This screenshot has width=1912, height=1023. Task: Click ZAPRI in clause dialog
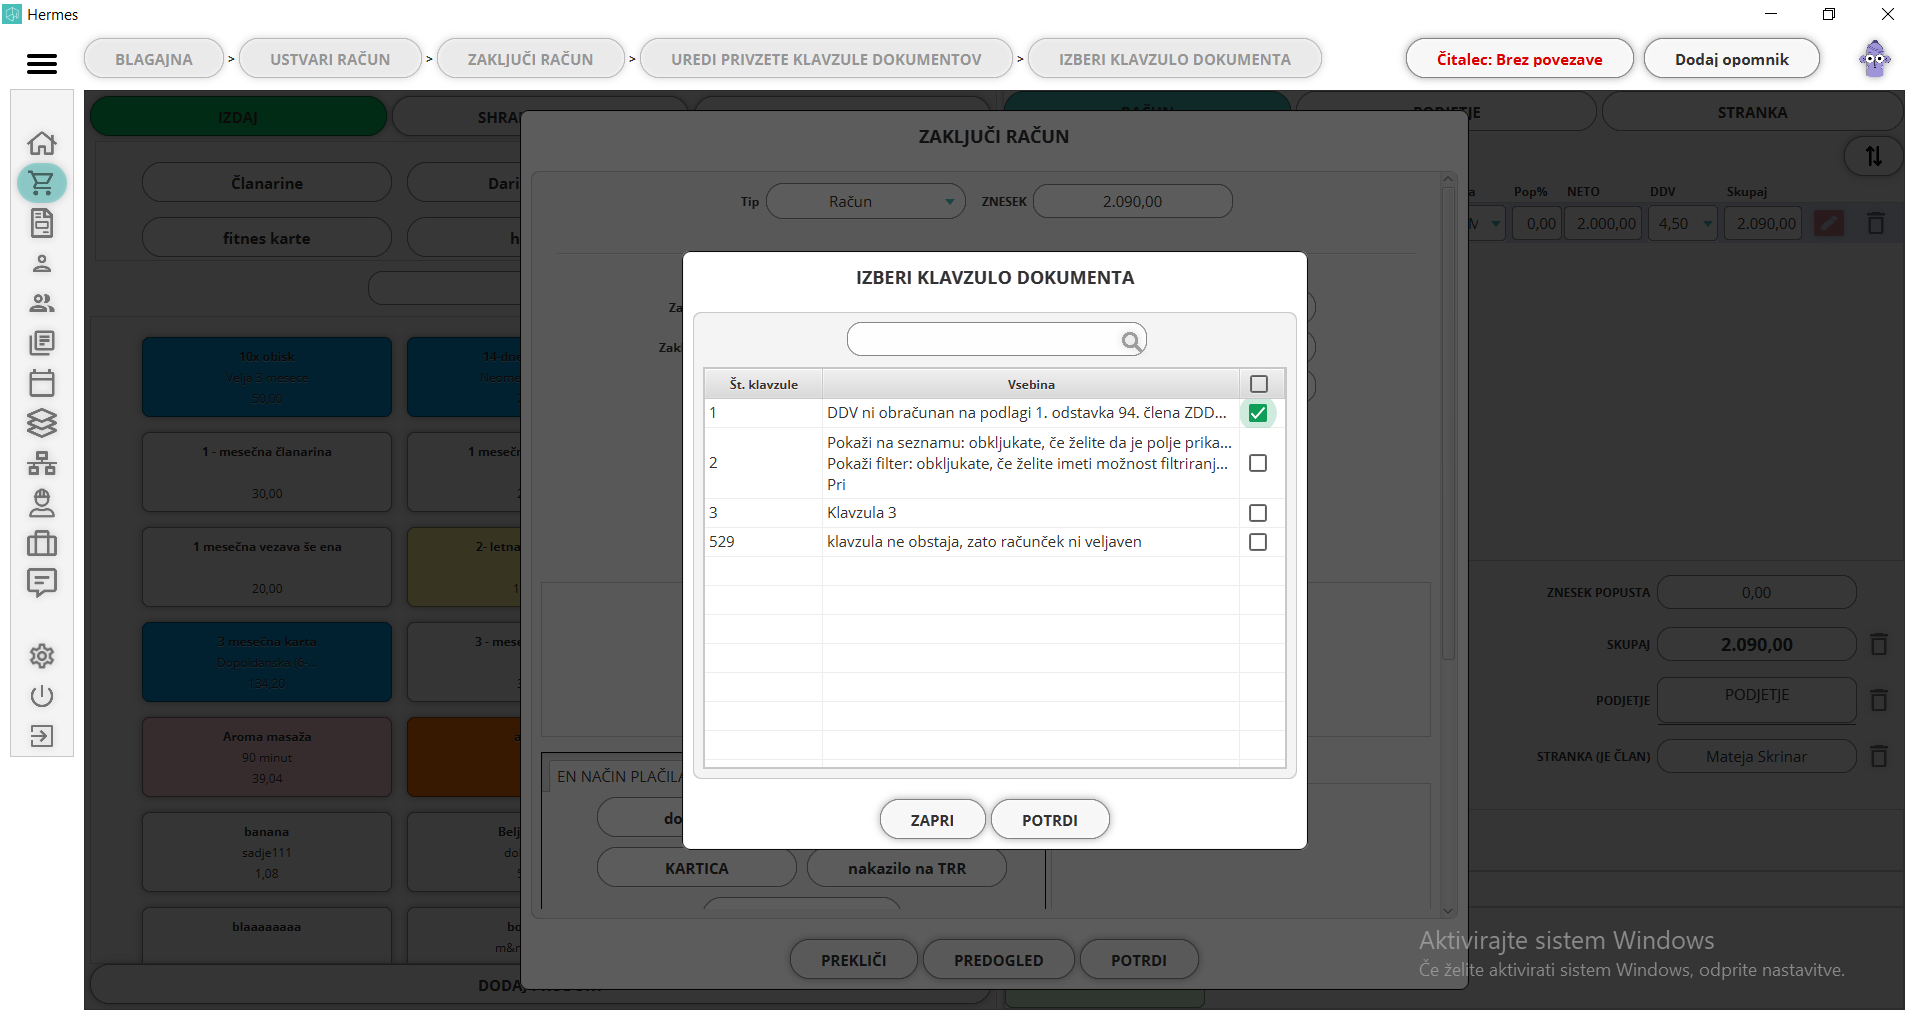click(932, 820)
